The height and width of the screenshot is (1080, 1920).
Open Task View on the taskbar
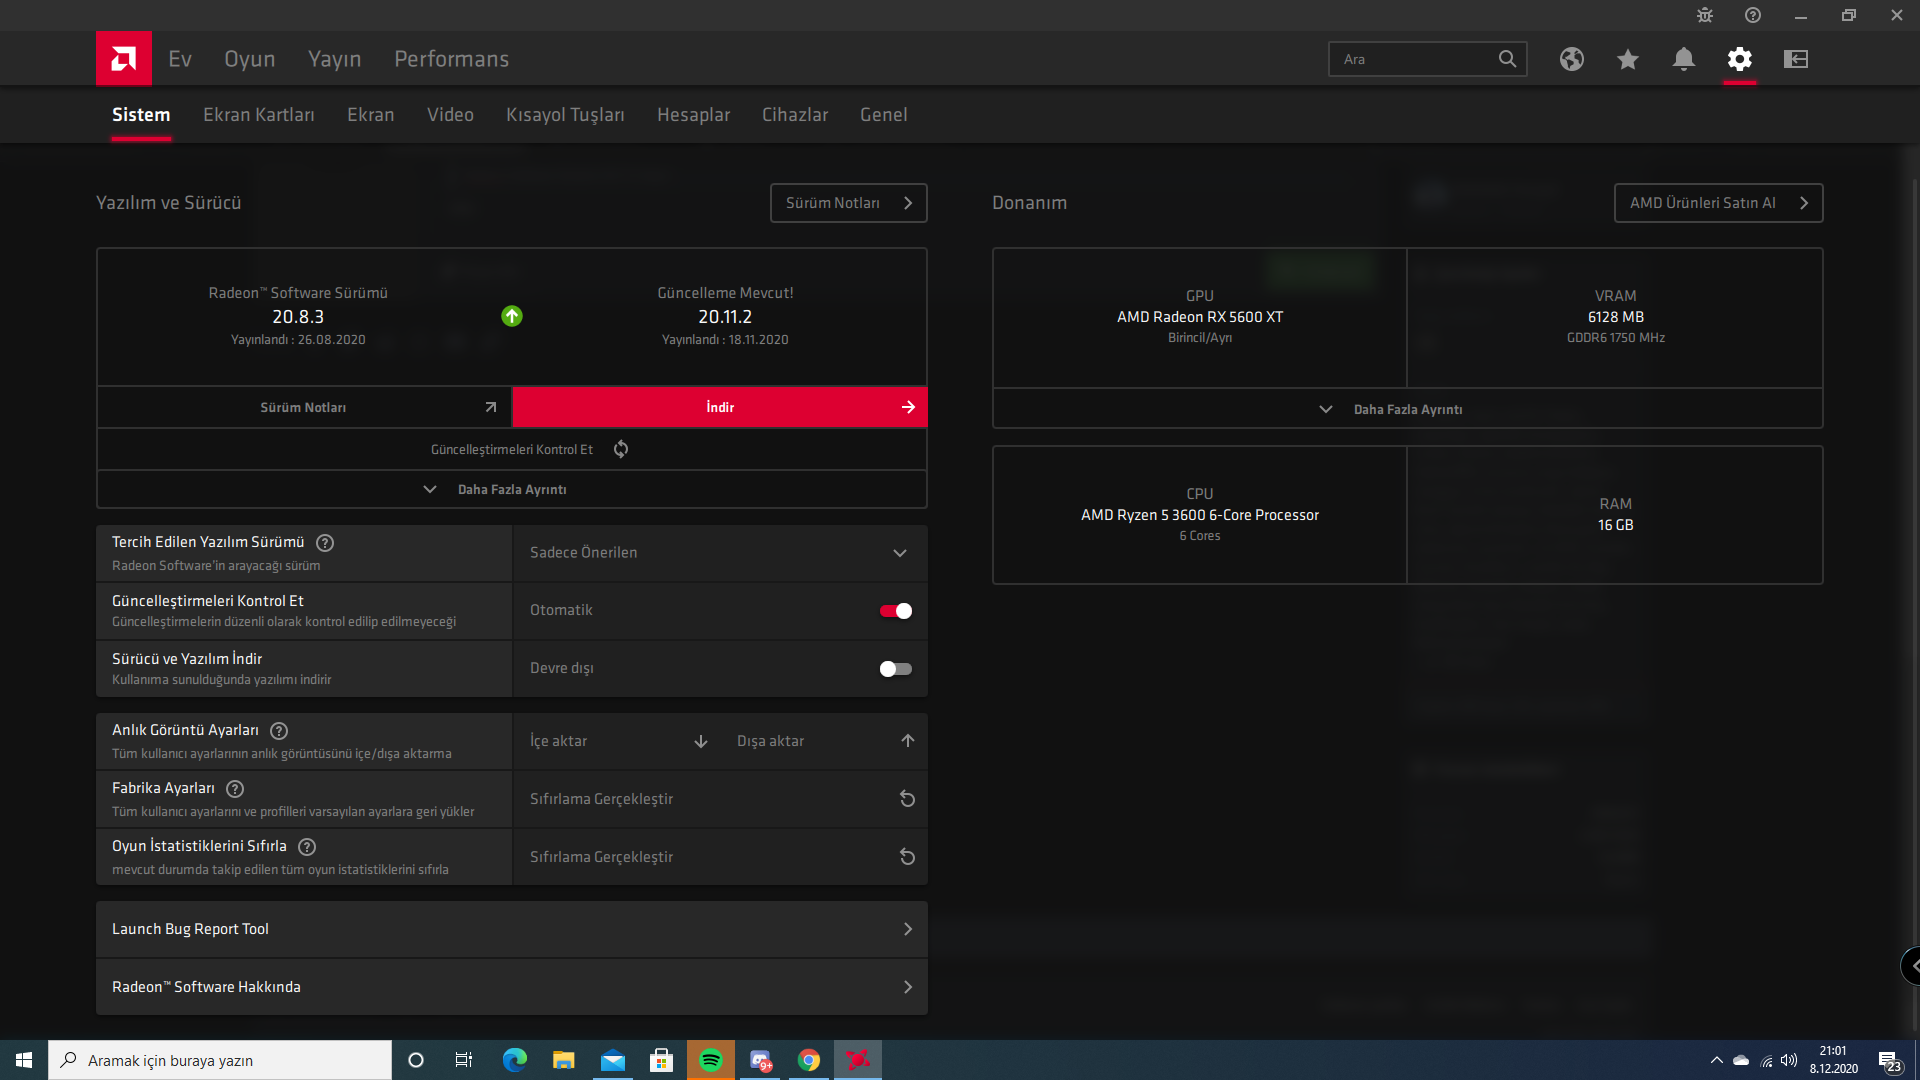point(464,1060)
